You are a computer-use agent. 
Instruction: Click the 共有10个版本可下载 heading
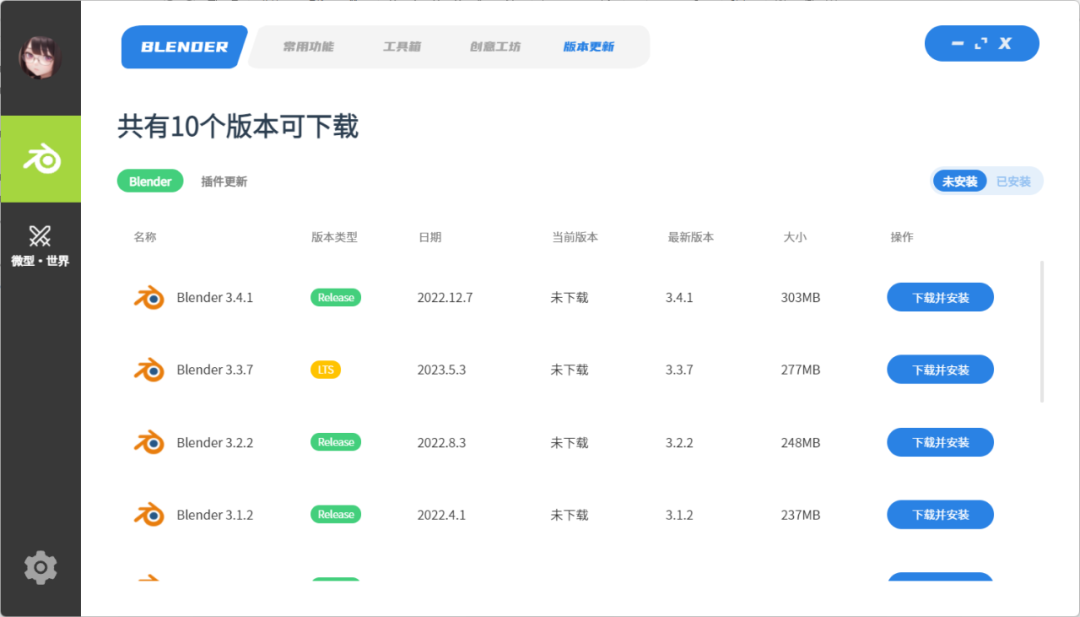click(x=238, y=127)
